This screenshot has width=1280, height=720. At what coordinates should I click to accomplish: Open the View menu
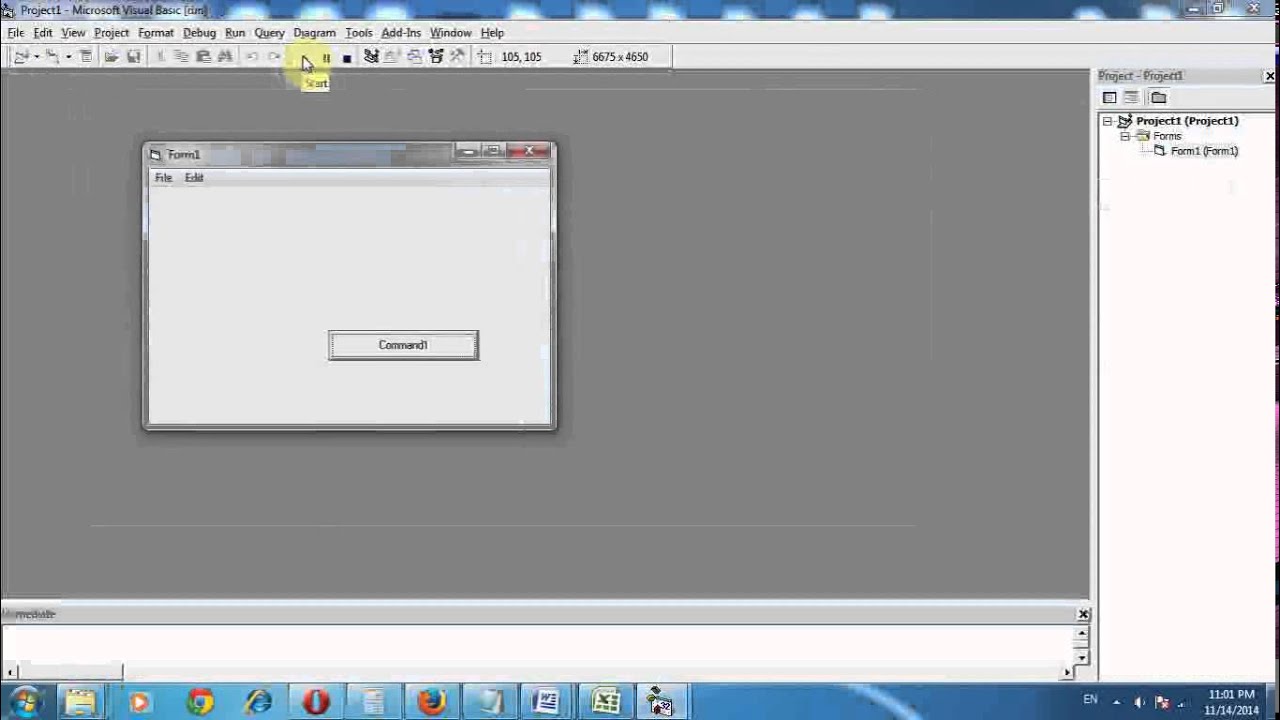[x=73, y=33]
